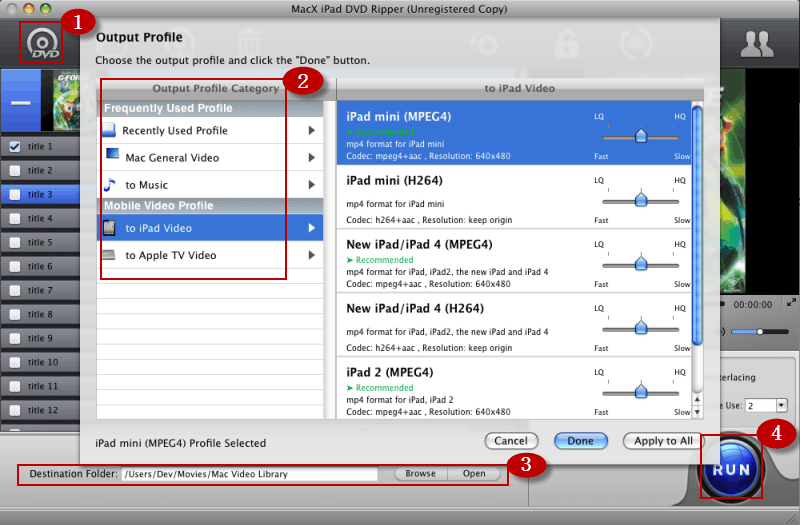
Task: Click the Destination Folder path field
Action: pyautogui.click(x=249, y=474)
